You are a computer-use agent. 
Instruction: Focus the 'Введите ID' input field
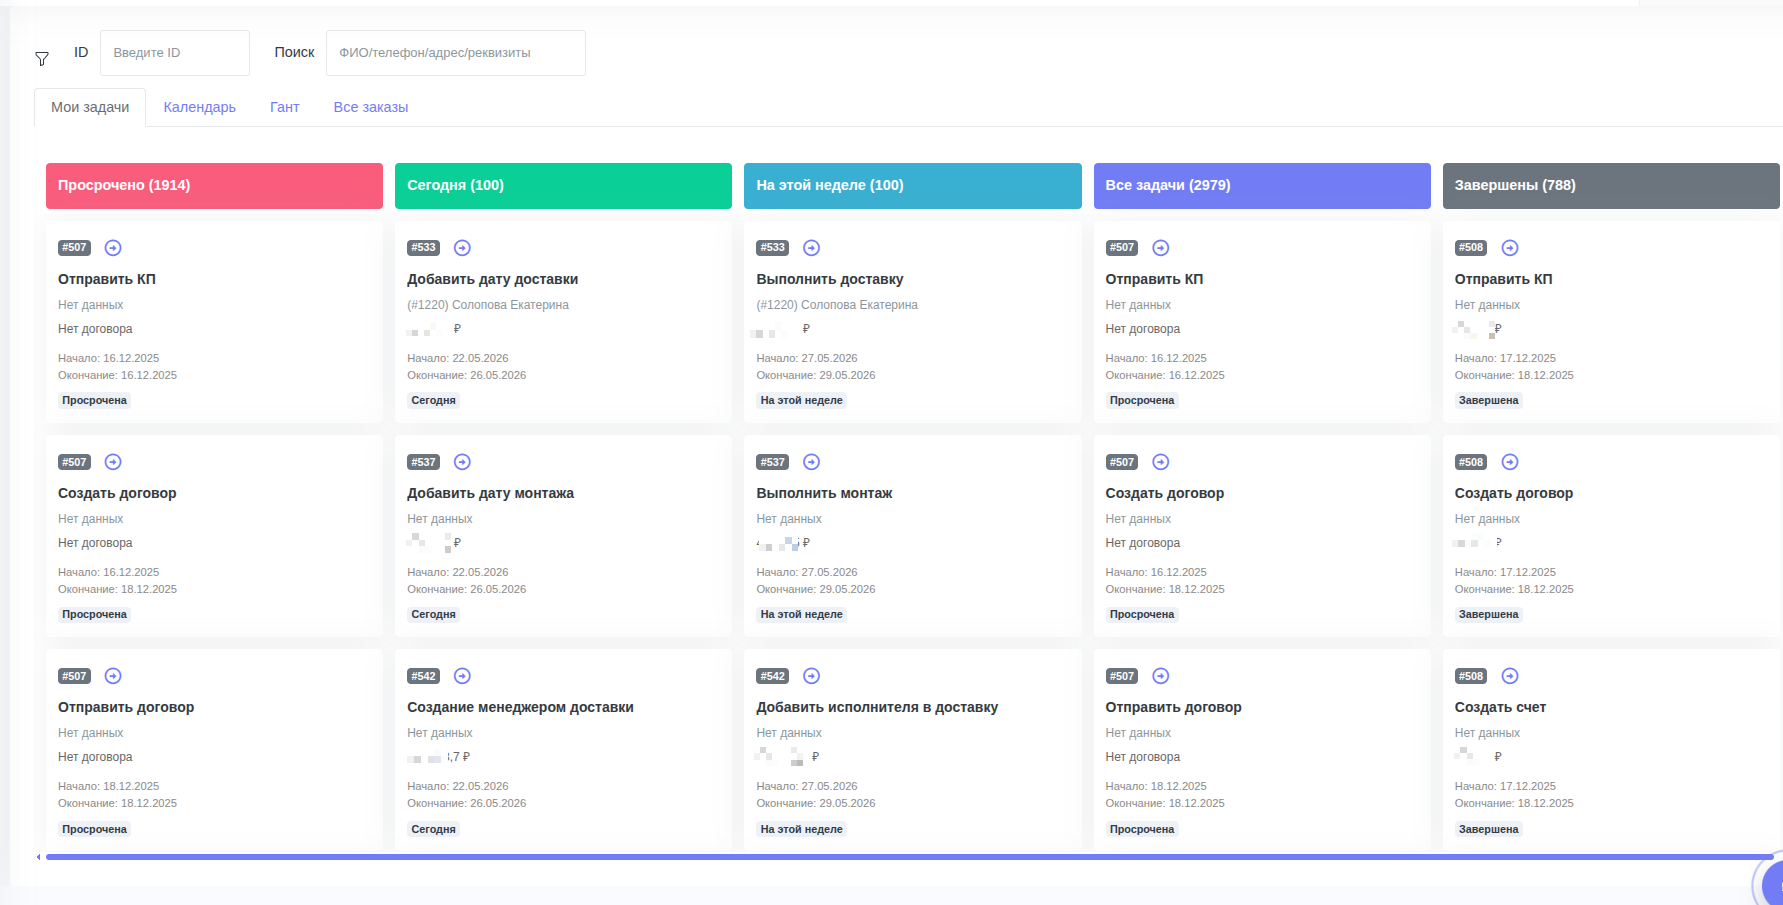point(175,53)
